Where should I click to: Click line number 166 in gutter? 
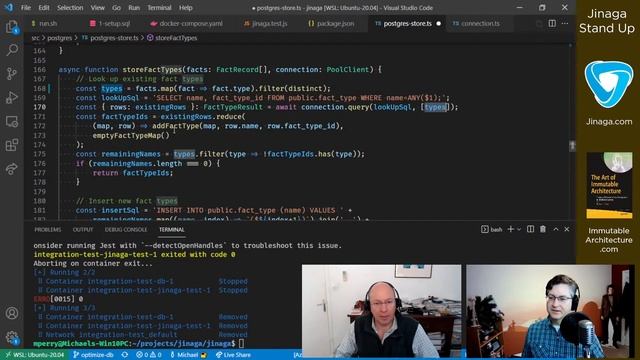[x=40, y=70]
